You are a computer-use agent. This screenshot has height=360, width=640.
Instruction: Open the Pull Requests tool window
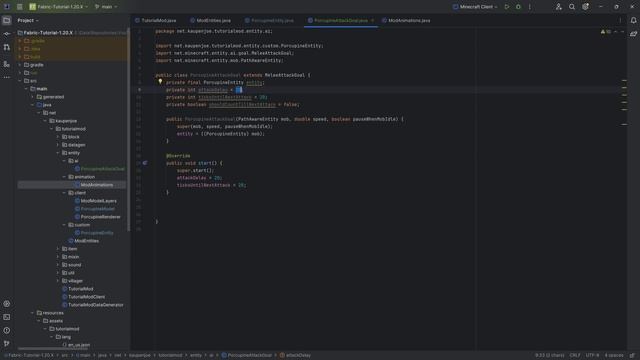tap(7, 47)
